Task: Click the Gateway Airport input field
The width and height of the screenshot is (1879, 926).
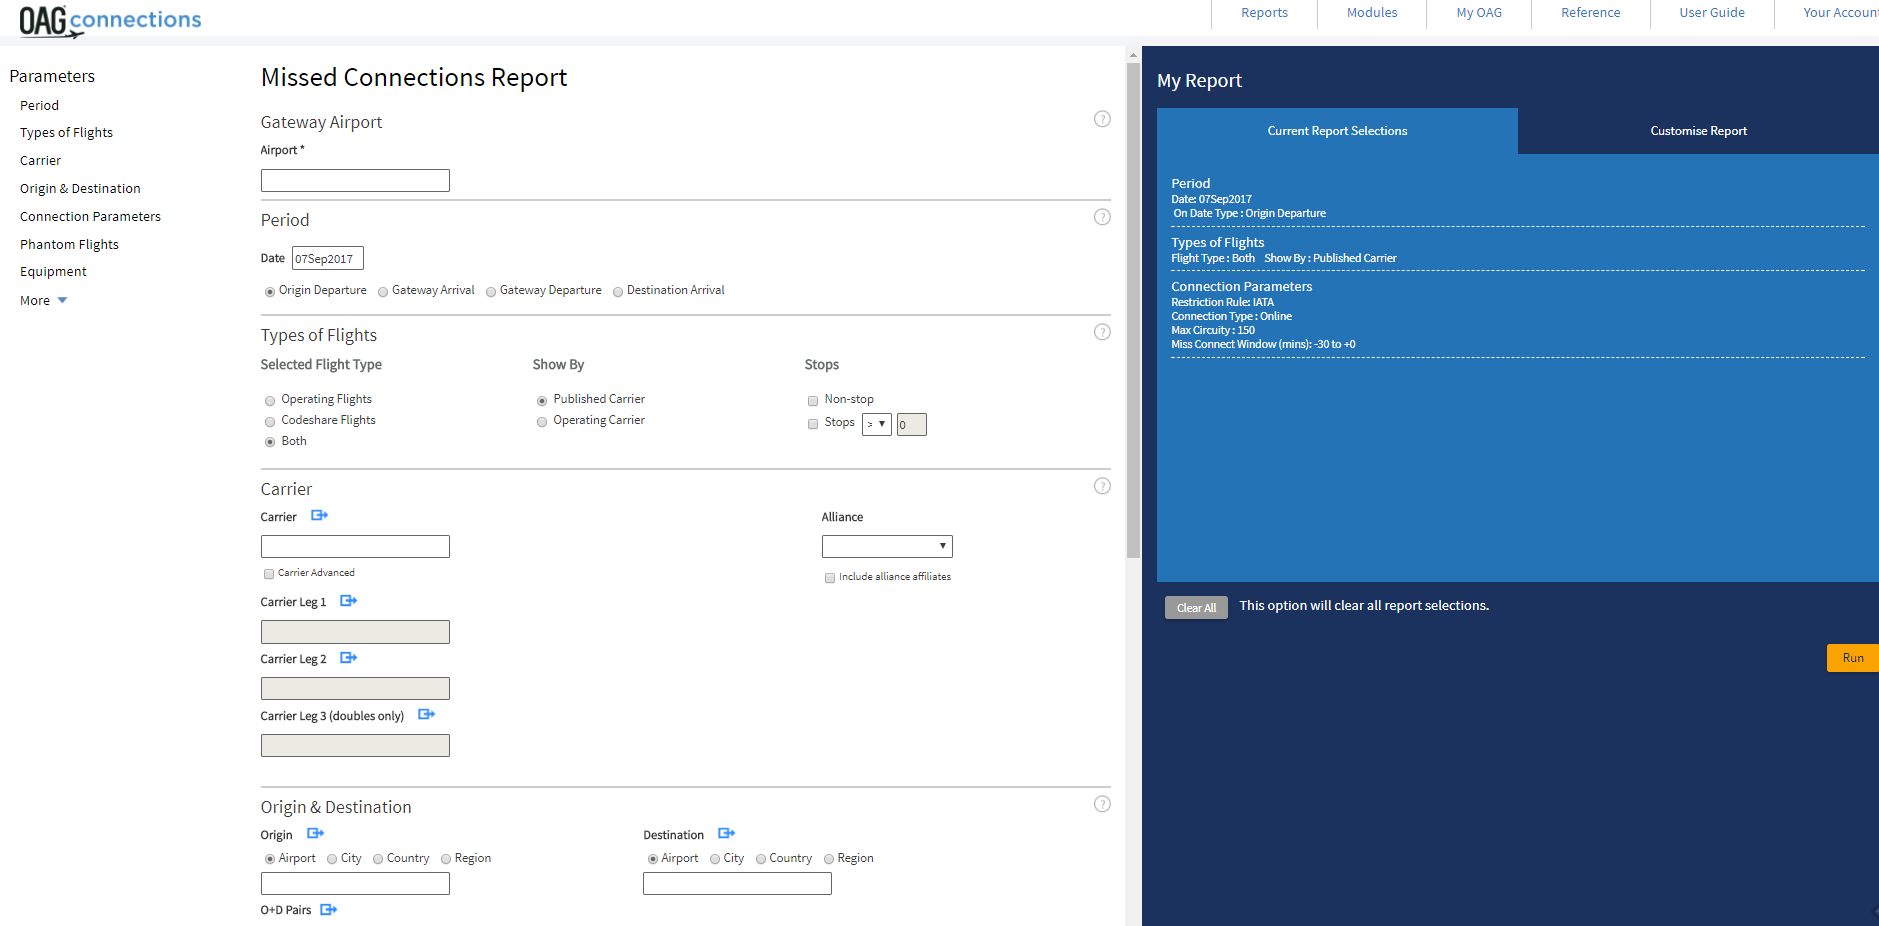Action: click(355, 180)
